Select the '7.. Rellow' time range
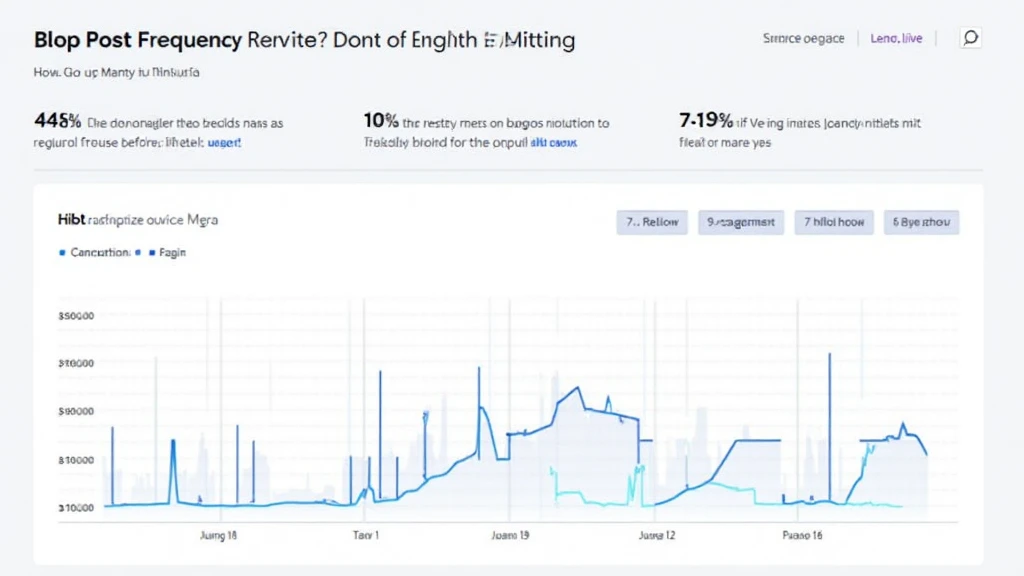The image size is (1024, 576). [x=652, y=222]
